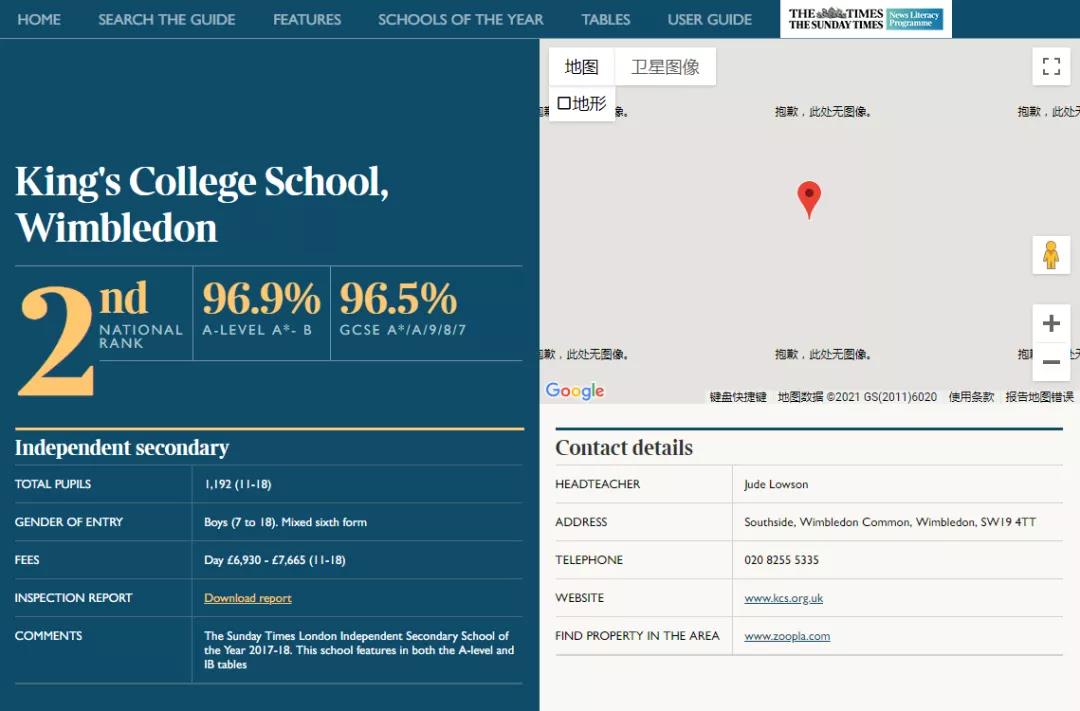Open the www.kcs.org.uk website link
Viewport: 1080px width, 711px height.
click(784, 598)
